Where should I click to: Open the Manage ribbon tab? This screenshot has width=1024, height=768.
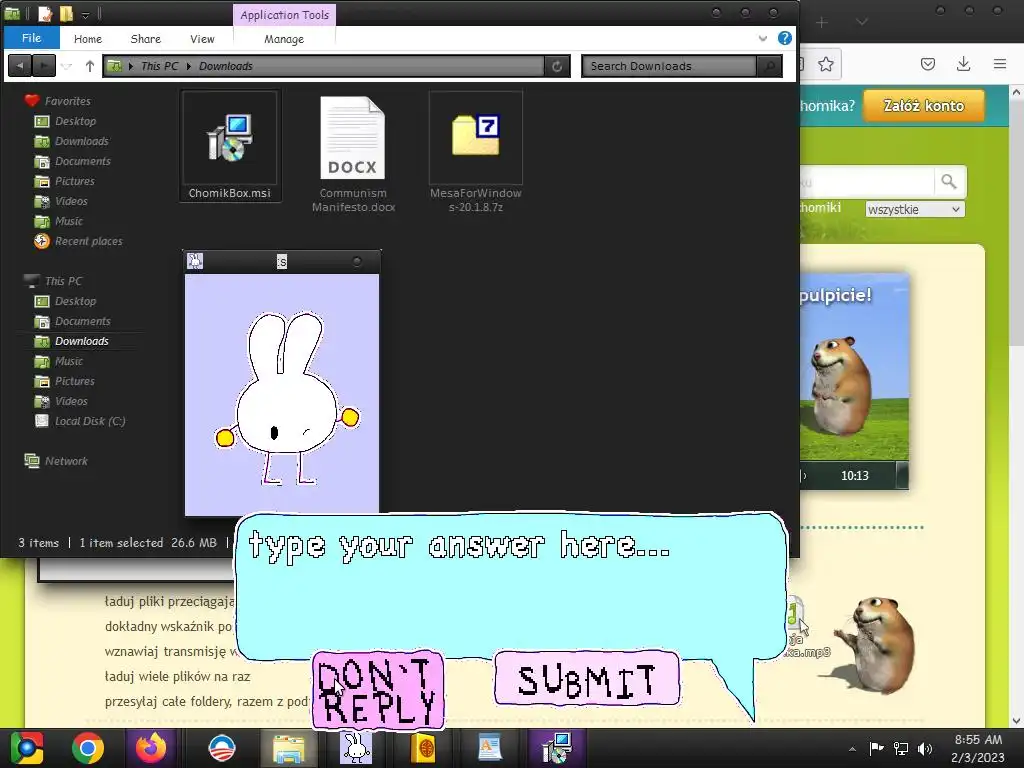284,39
